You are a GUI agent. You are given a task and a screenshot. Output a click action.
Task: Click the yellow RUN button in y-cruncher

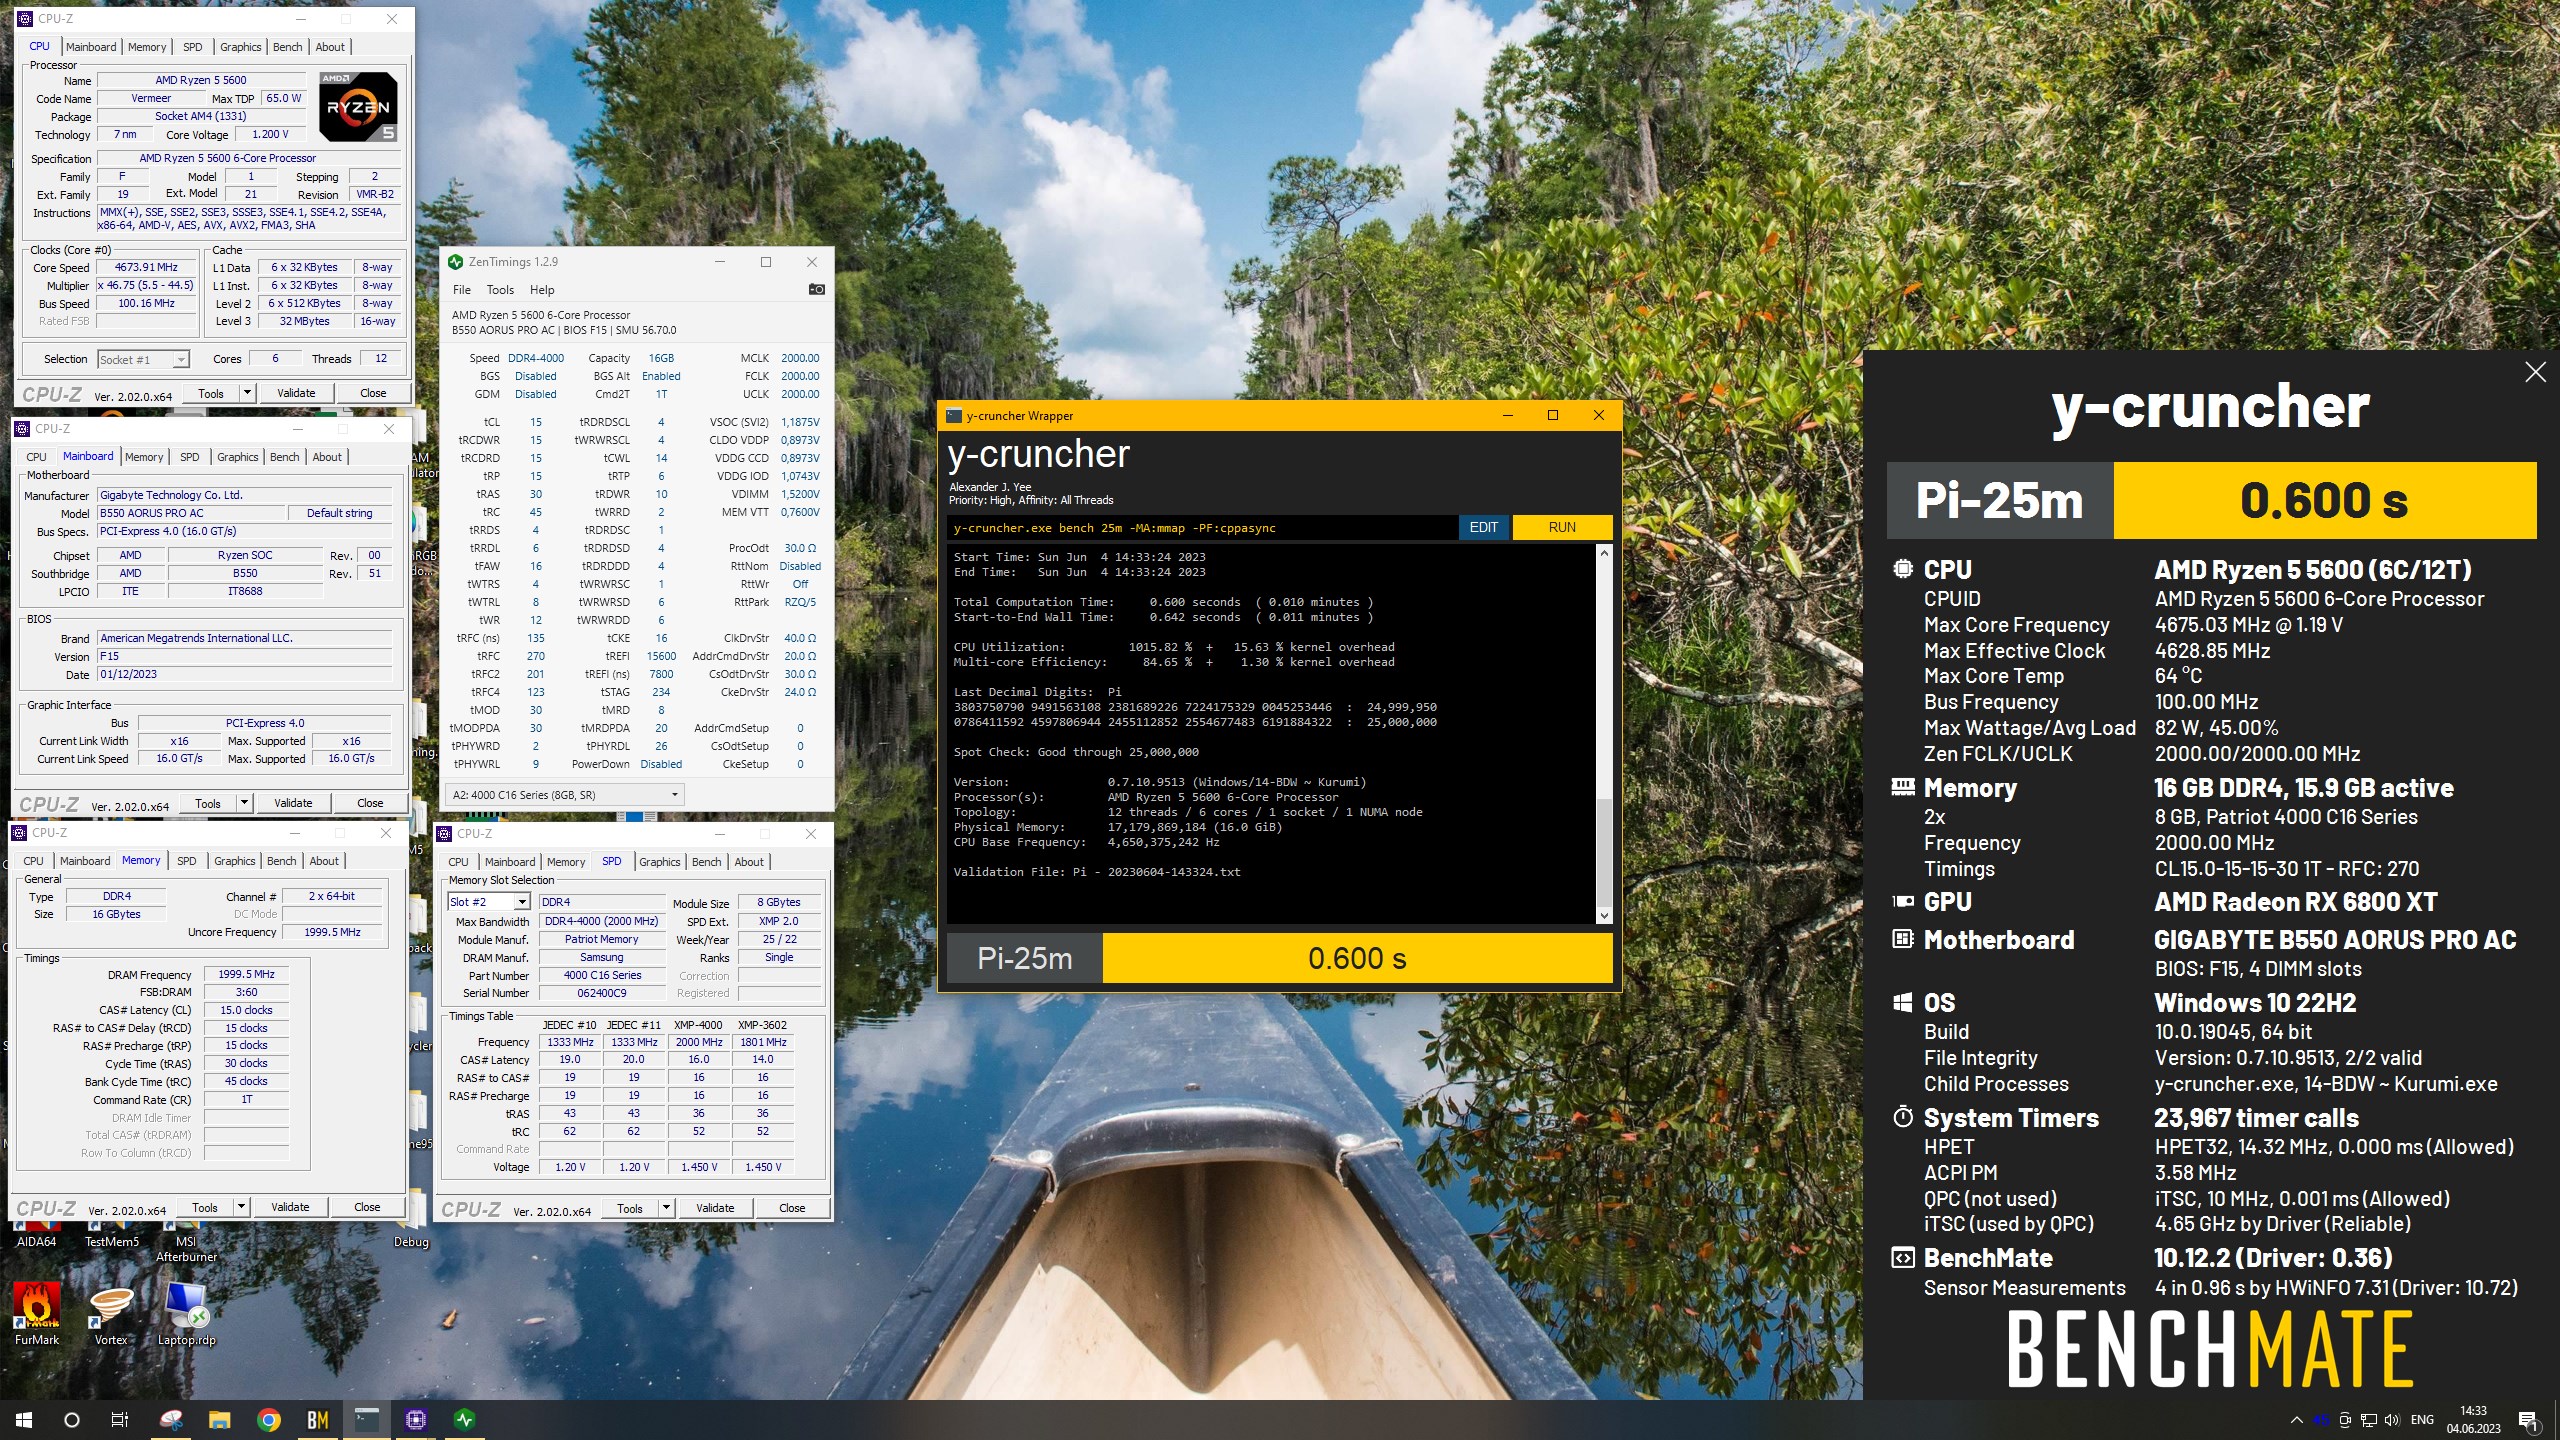tap(1562, 528)
